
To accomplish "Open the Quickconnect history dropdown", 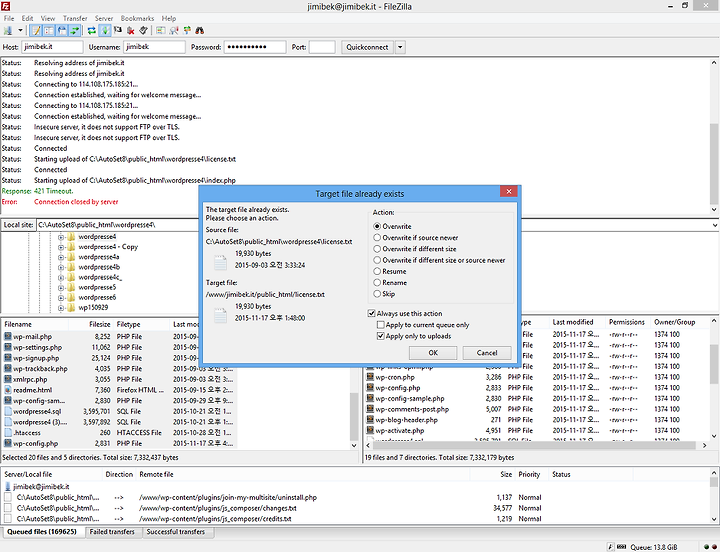I will coord(400,47).
